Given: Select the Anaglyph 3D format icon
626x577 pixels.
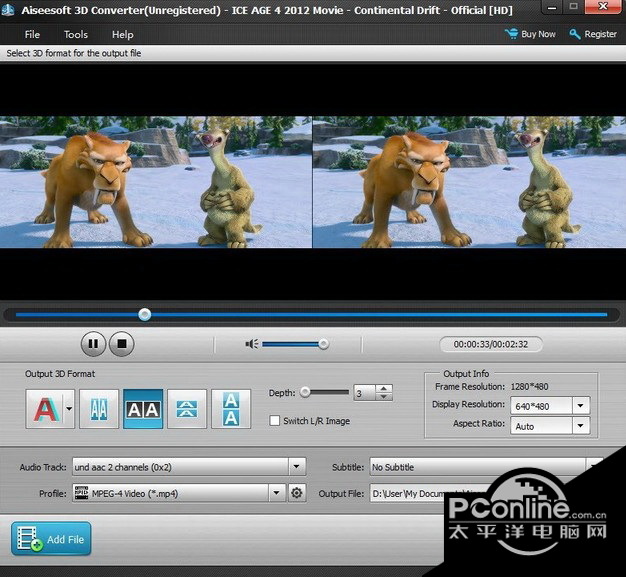Looking at the screenshot, I should [x=45, y=409].
